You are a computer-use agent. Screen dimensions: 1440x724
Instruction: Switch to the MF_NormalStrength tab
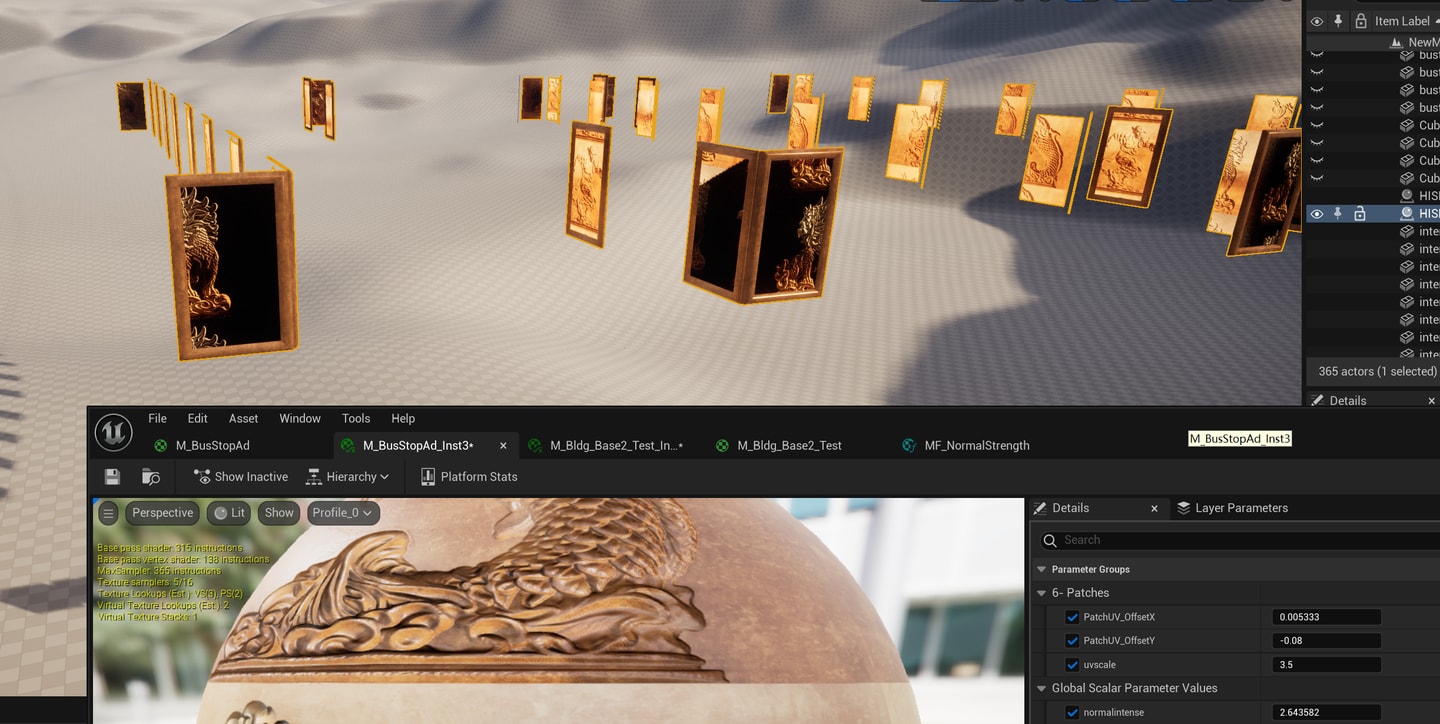977,446
